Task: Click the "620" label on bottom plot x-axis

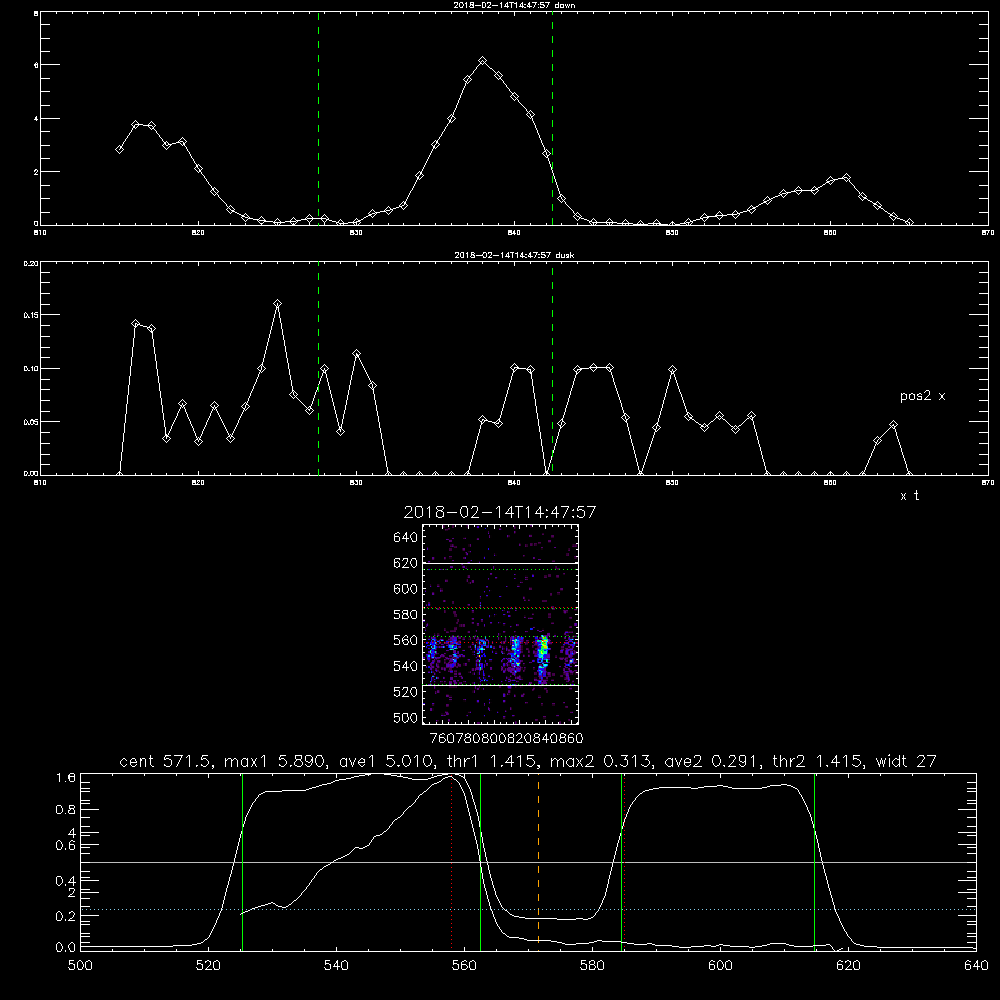Action: (848, 966)
